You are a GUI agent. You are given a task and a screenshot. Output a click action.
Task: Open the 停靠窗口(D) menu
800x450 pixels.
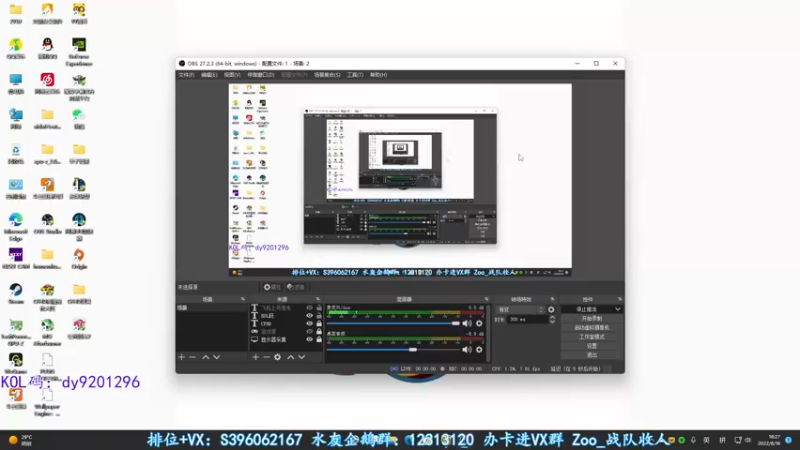pos(261,75)
